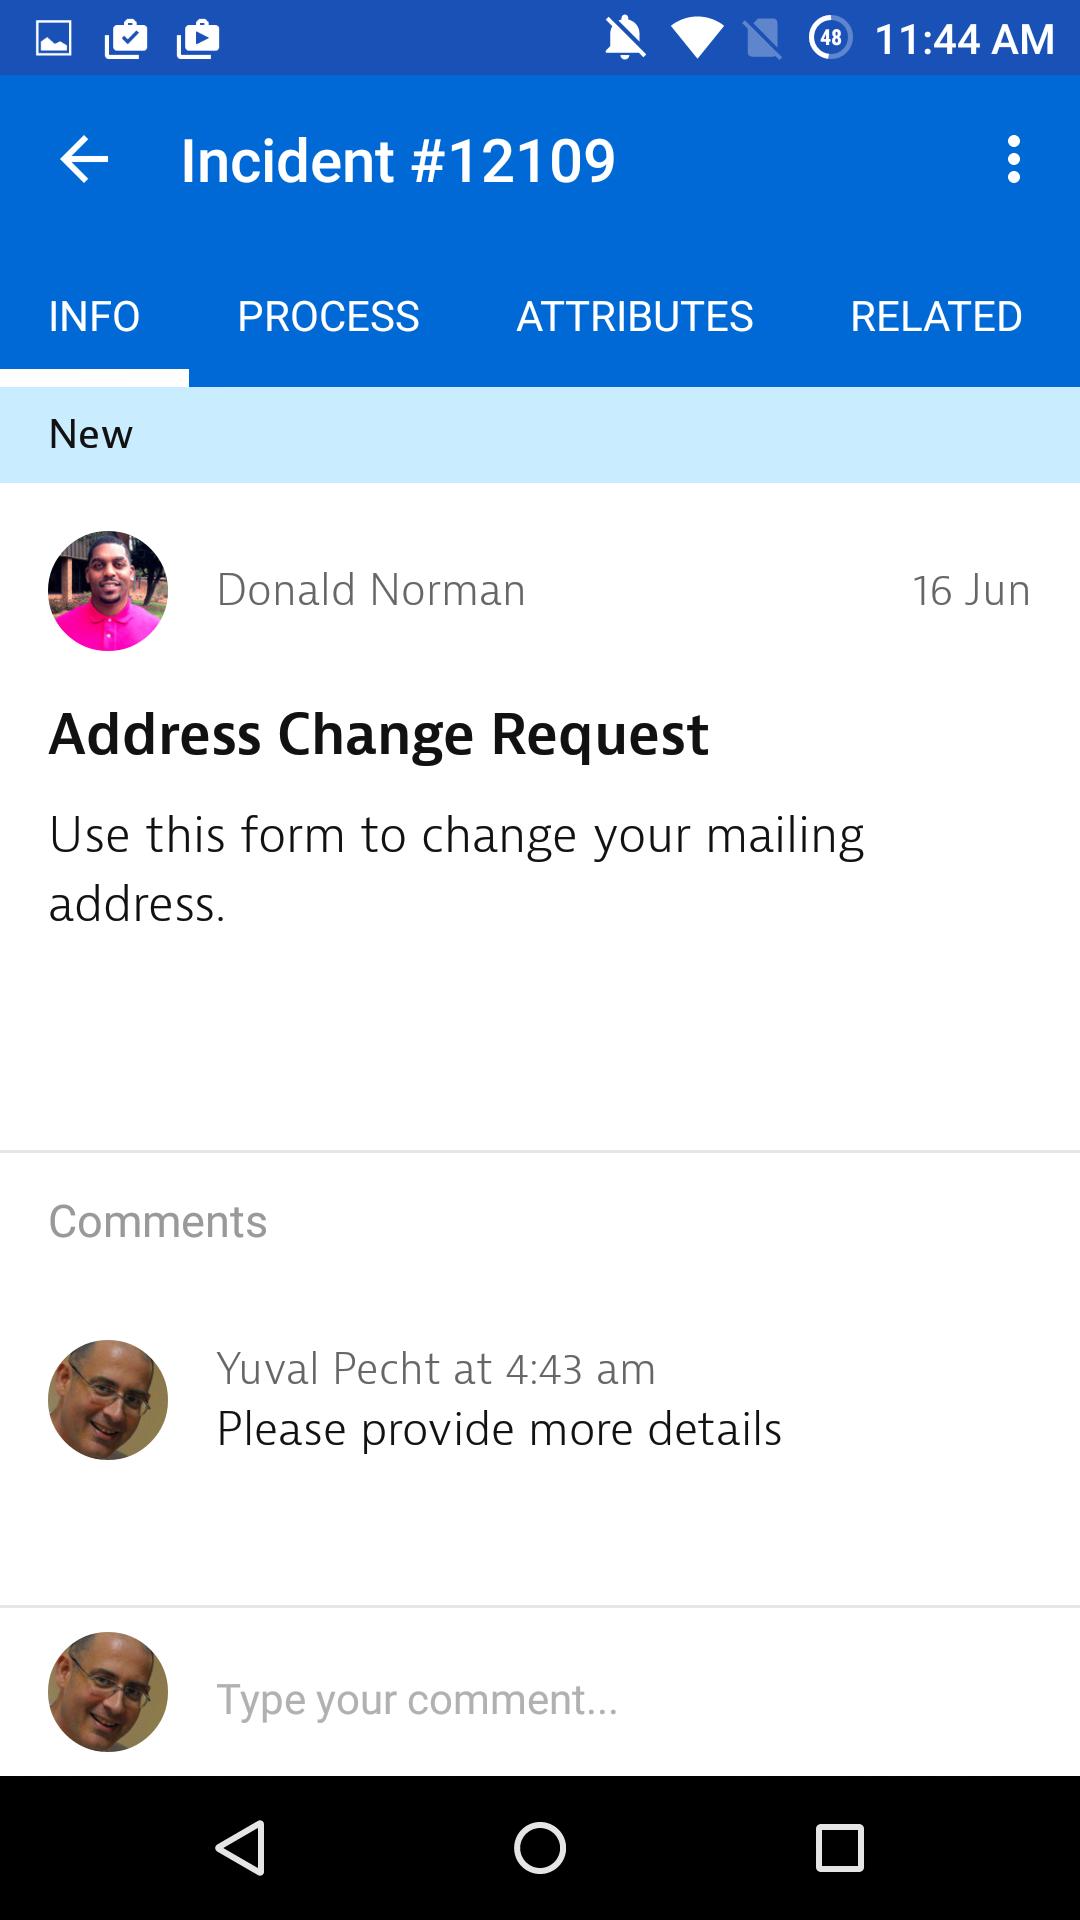Tap the Donald Norman name link
This screenshot has height=1920, width=1080.
coord(371,590)
